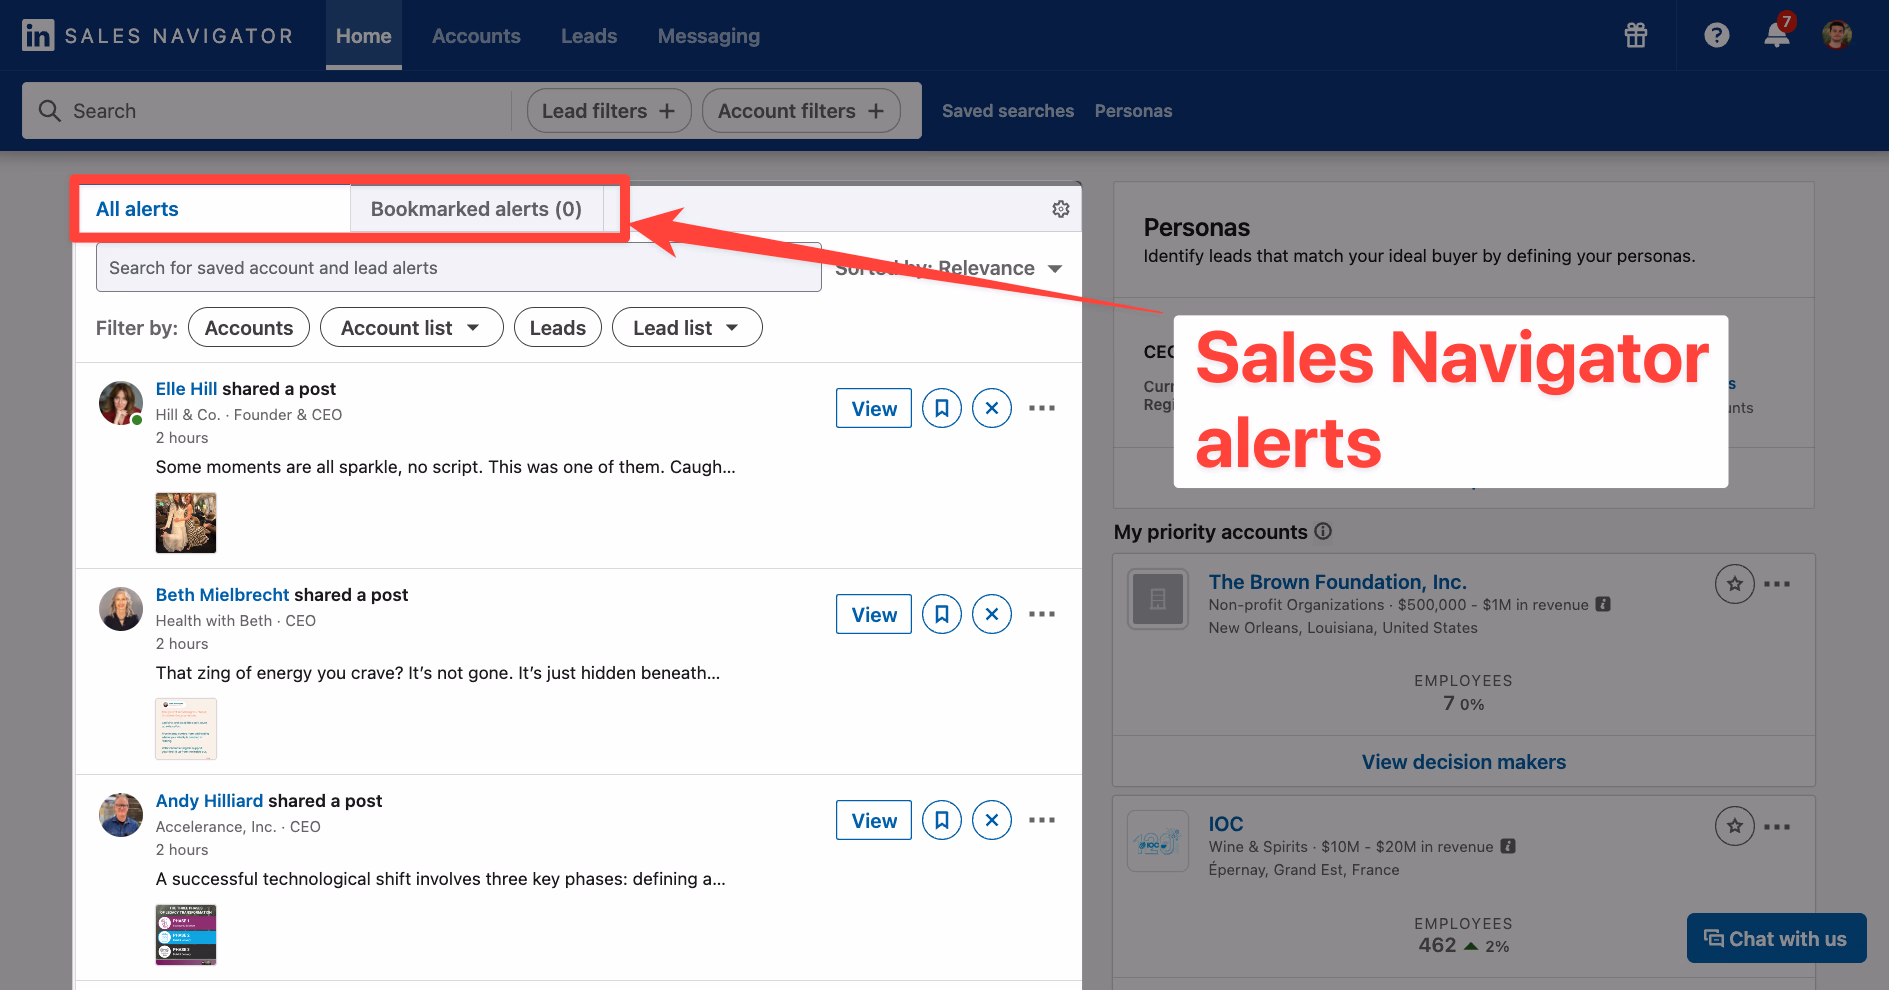
Task: Expand Lead filters
Action: 609,111
